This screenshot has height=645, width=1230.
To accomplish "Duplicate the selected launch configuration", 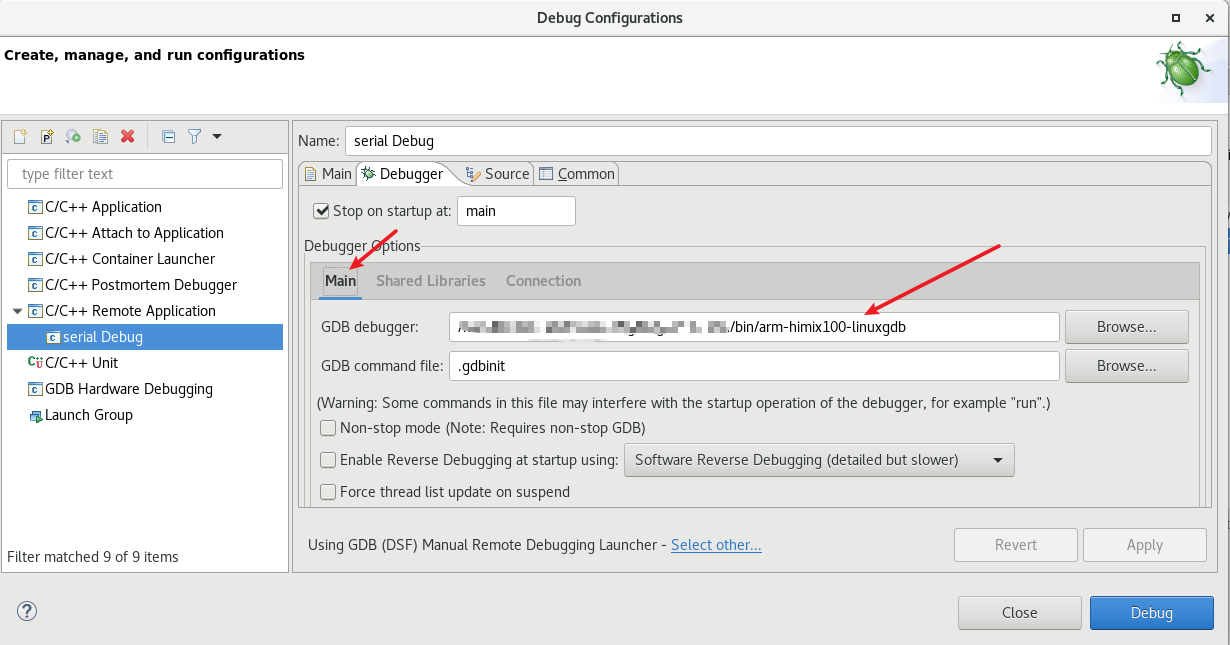I will click(100, 136).
